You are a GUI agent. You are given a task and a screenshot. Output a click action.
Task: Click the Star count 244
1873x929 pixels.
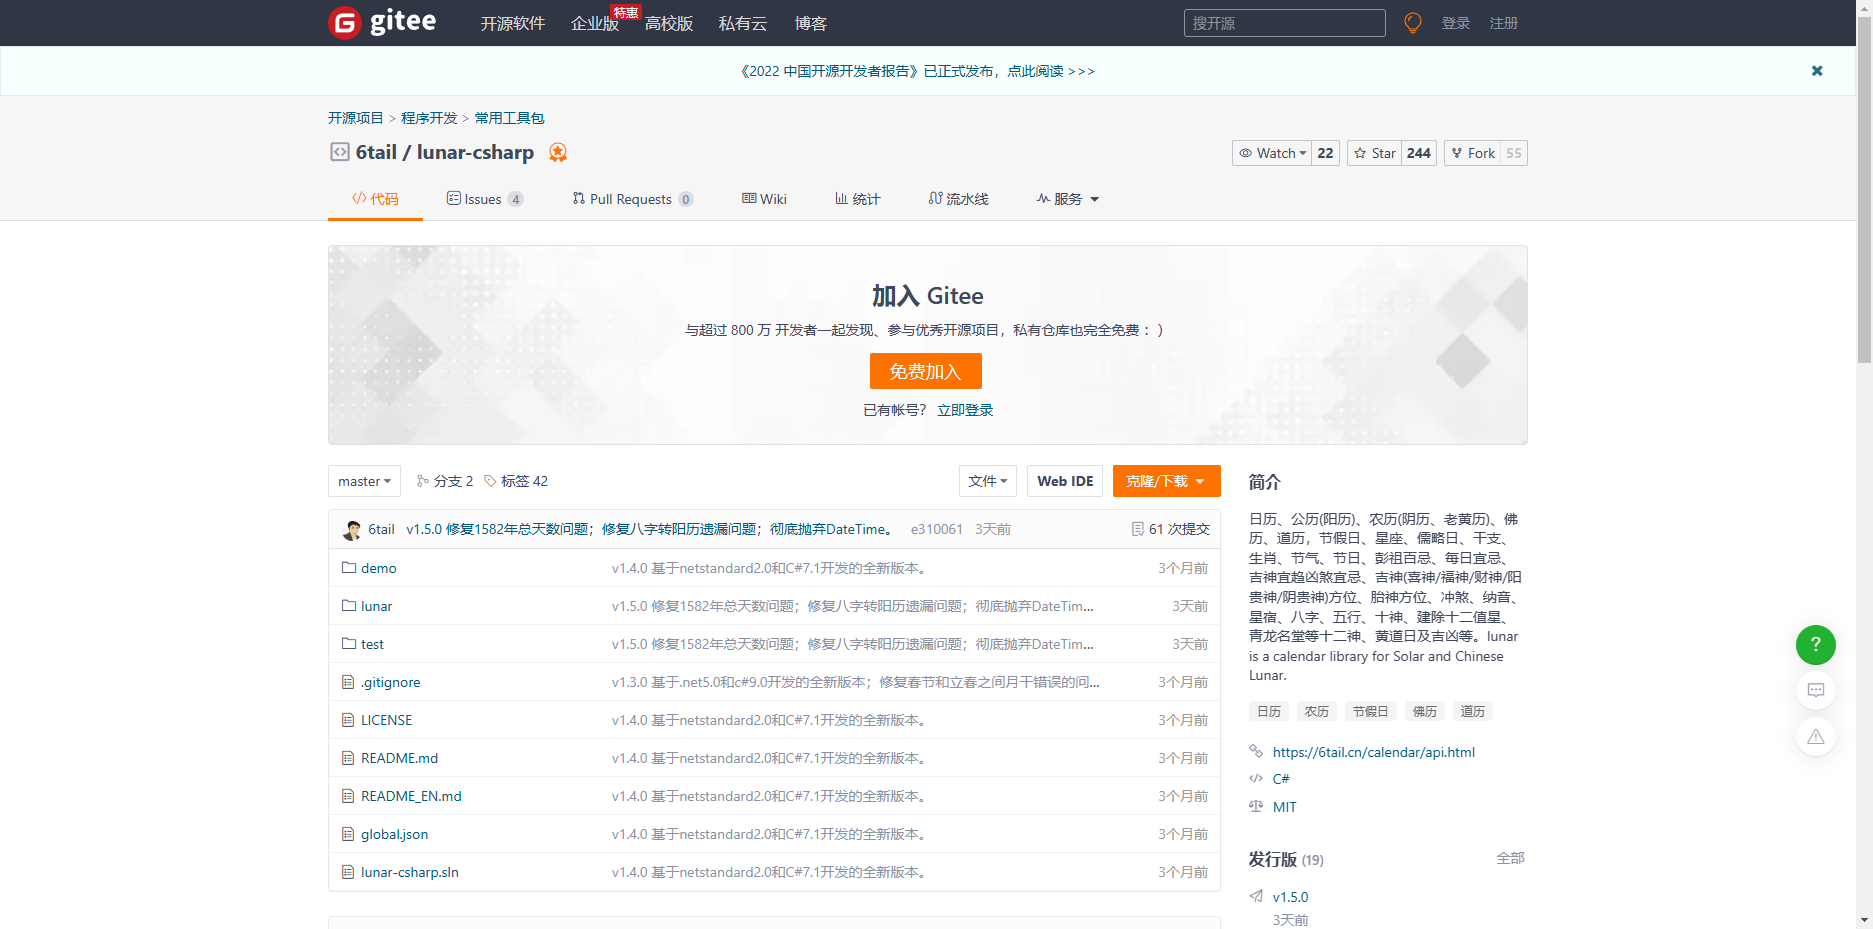[1419, 153]
